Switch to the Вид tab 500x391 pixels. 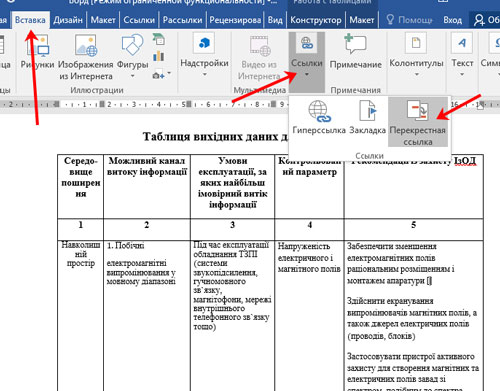coord(275,20)
